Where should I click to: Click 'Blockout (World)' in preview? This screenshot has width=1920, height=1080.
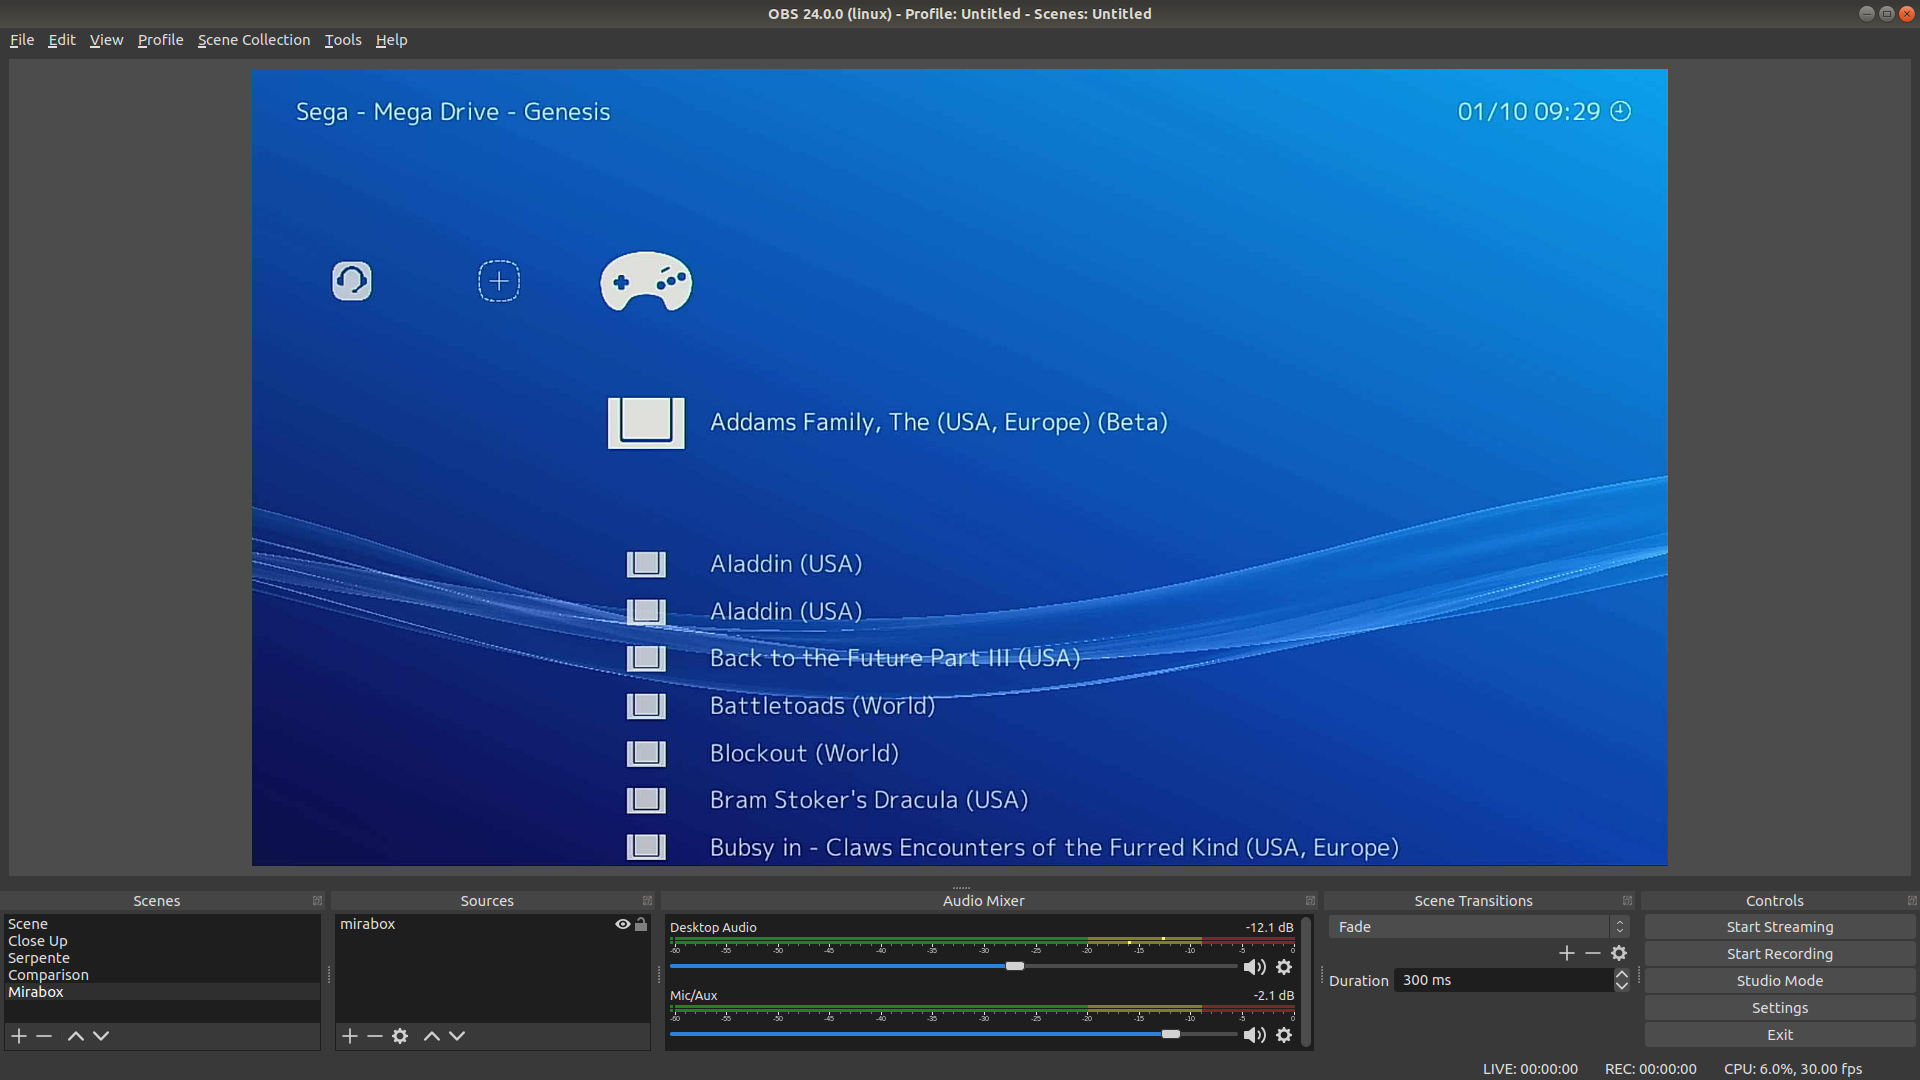click(804, 753)
